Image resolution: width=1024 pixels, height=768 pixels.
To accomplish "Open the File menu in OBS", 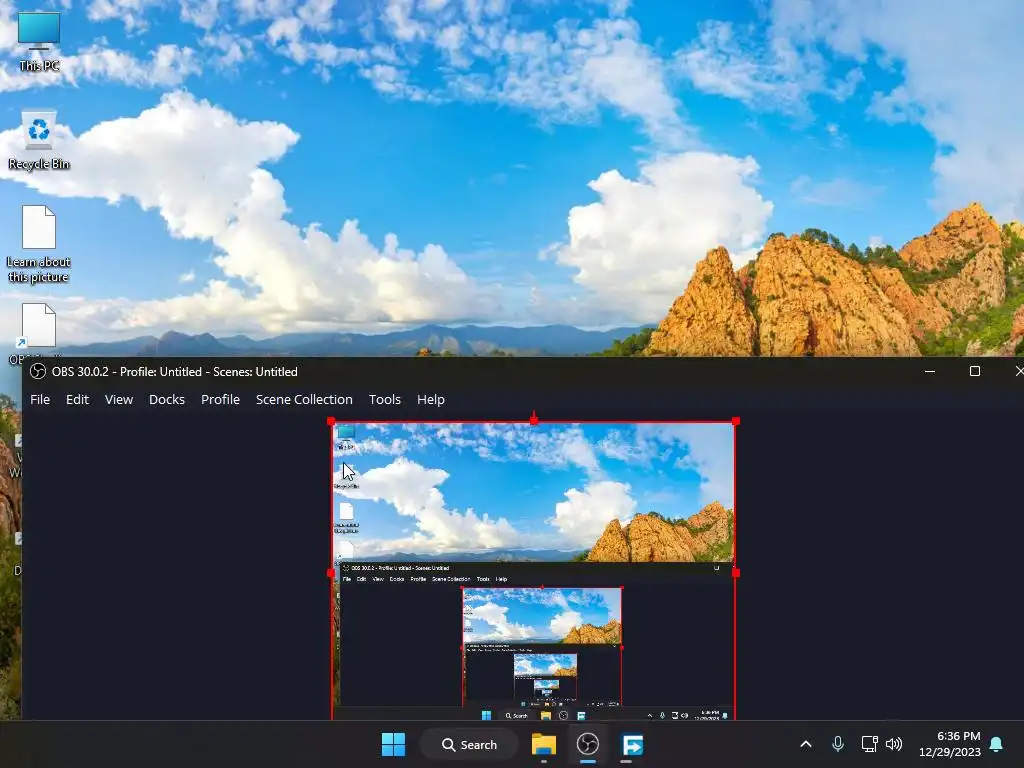I will click(40, 399).
